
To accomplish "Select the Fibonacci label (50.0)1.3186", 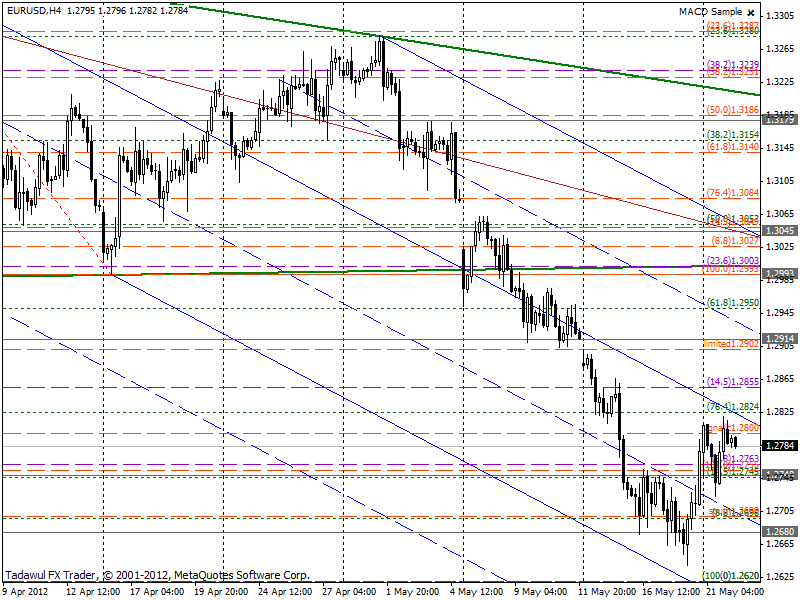I will tap(733, 110).
